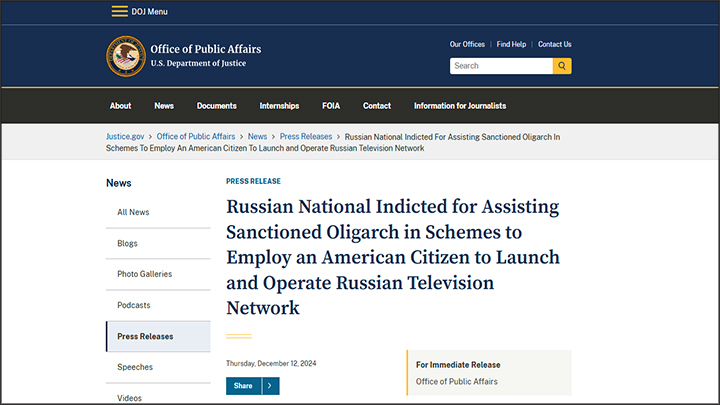Type in the Search input field
This screenshot has width=720, height=405.
[501, 66]
